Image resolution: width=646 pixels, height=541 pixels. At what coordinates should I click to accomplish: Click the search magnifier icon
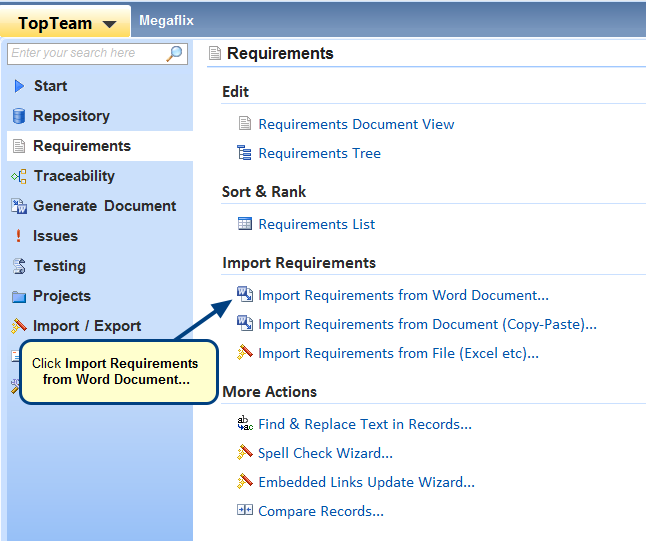[175, 53]
